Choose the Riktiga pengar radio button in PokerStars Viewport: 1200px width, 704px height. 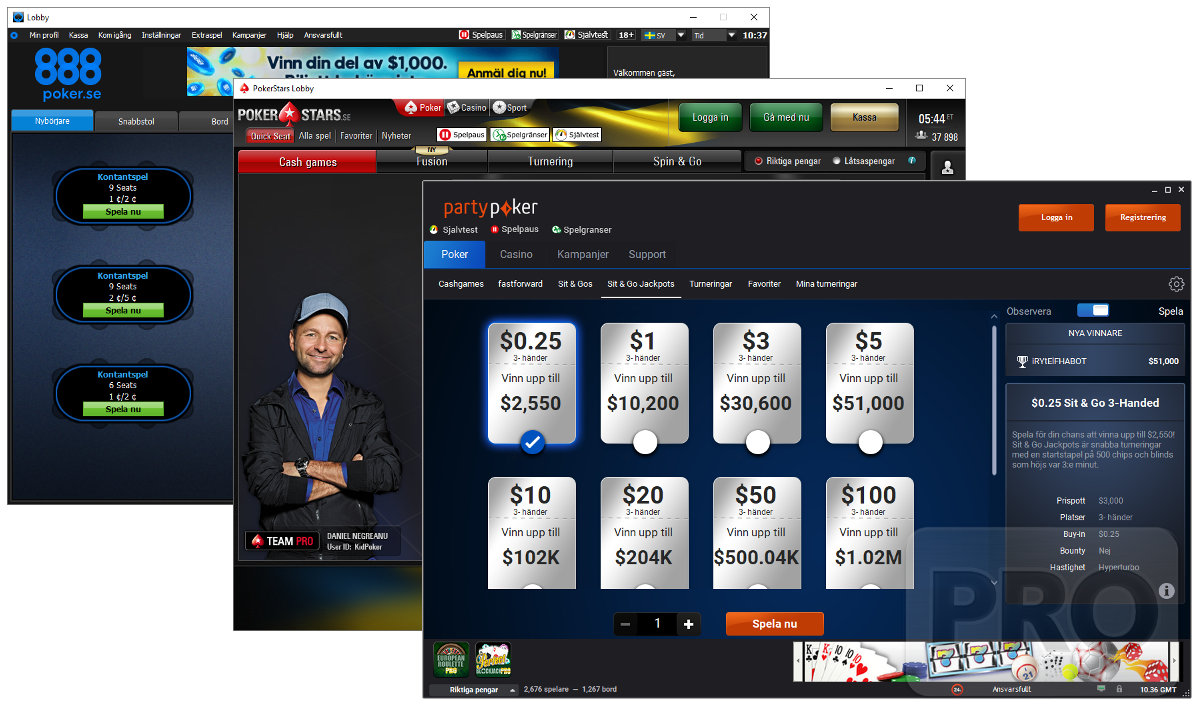click(758, 160)
